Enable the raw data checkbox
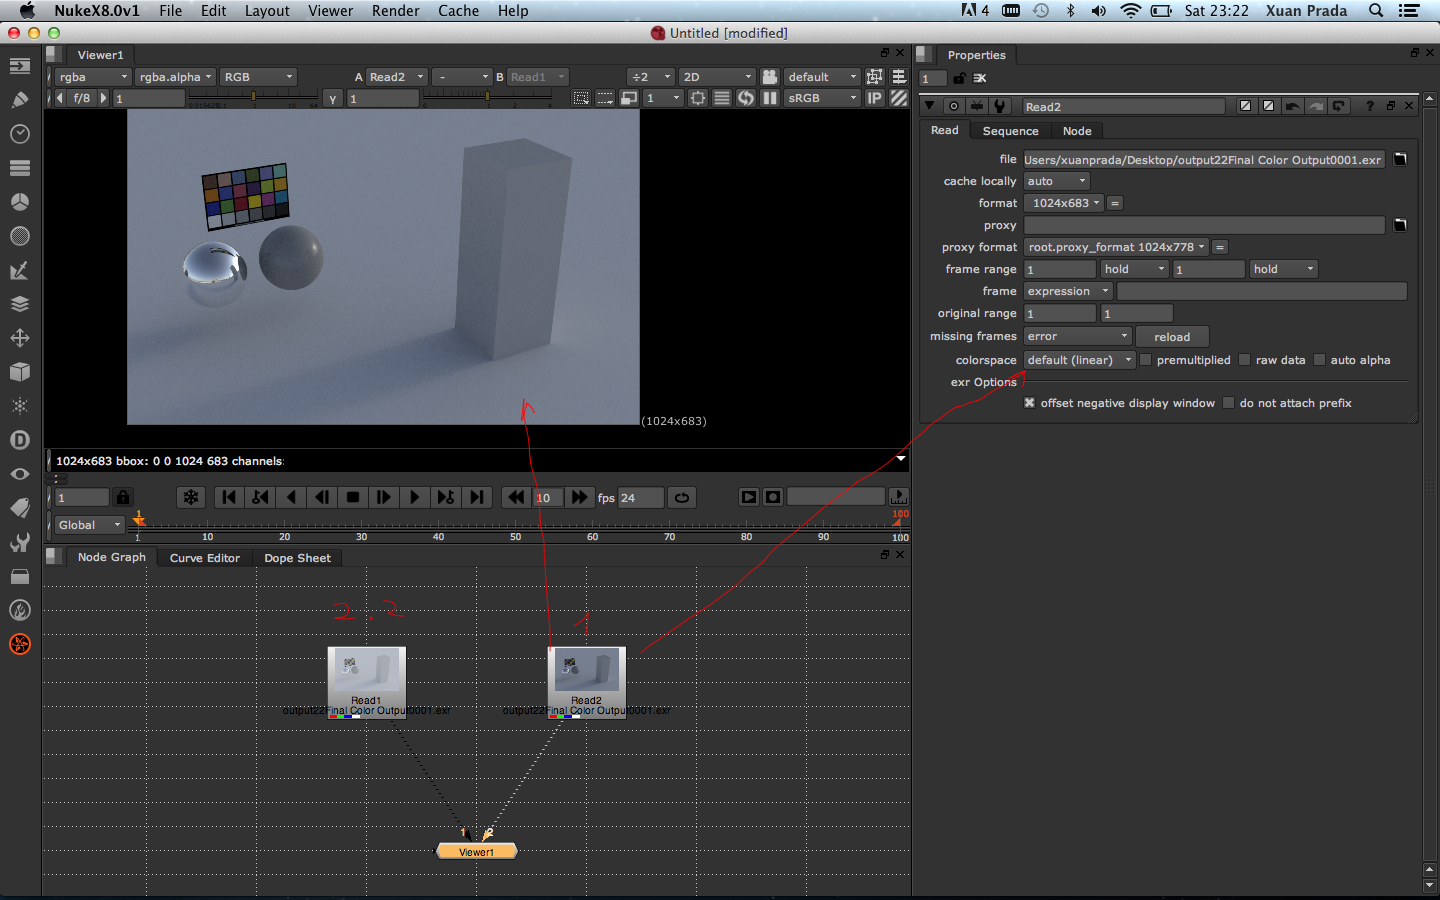This screenshot has width=1440, height=900. (x=1245, y=360)
